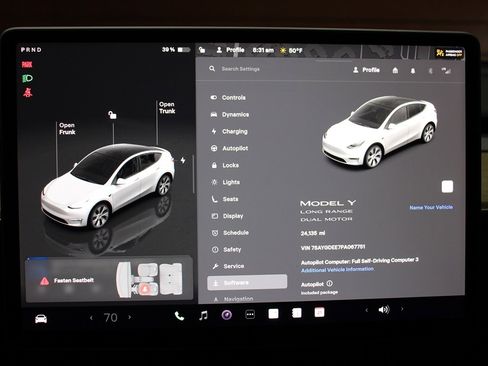The image size is (488, 366).
Task: Tap the passenger airbag status indicator
Action: tap(449, 53)
